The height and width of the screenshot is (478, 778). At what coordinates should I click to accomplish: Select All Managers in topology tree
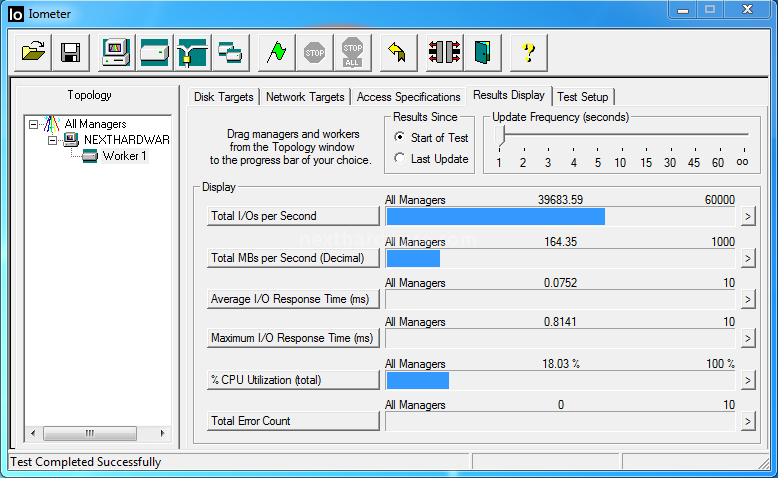coord(95,124)
